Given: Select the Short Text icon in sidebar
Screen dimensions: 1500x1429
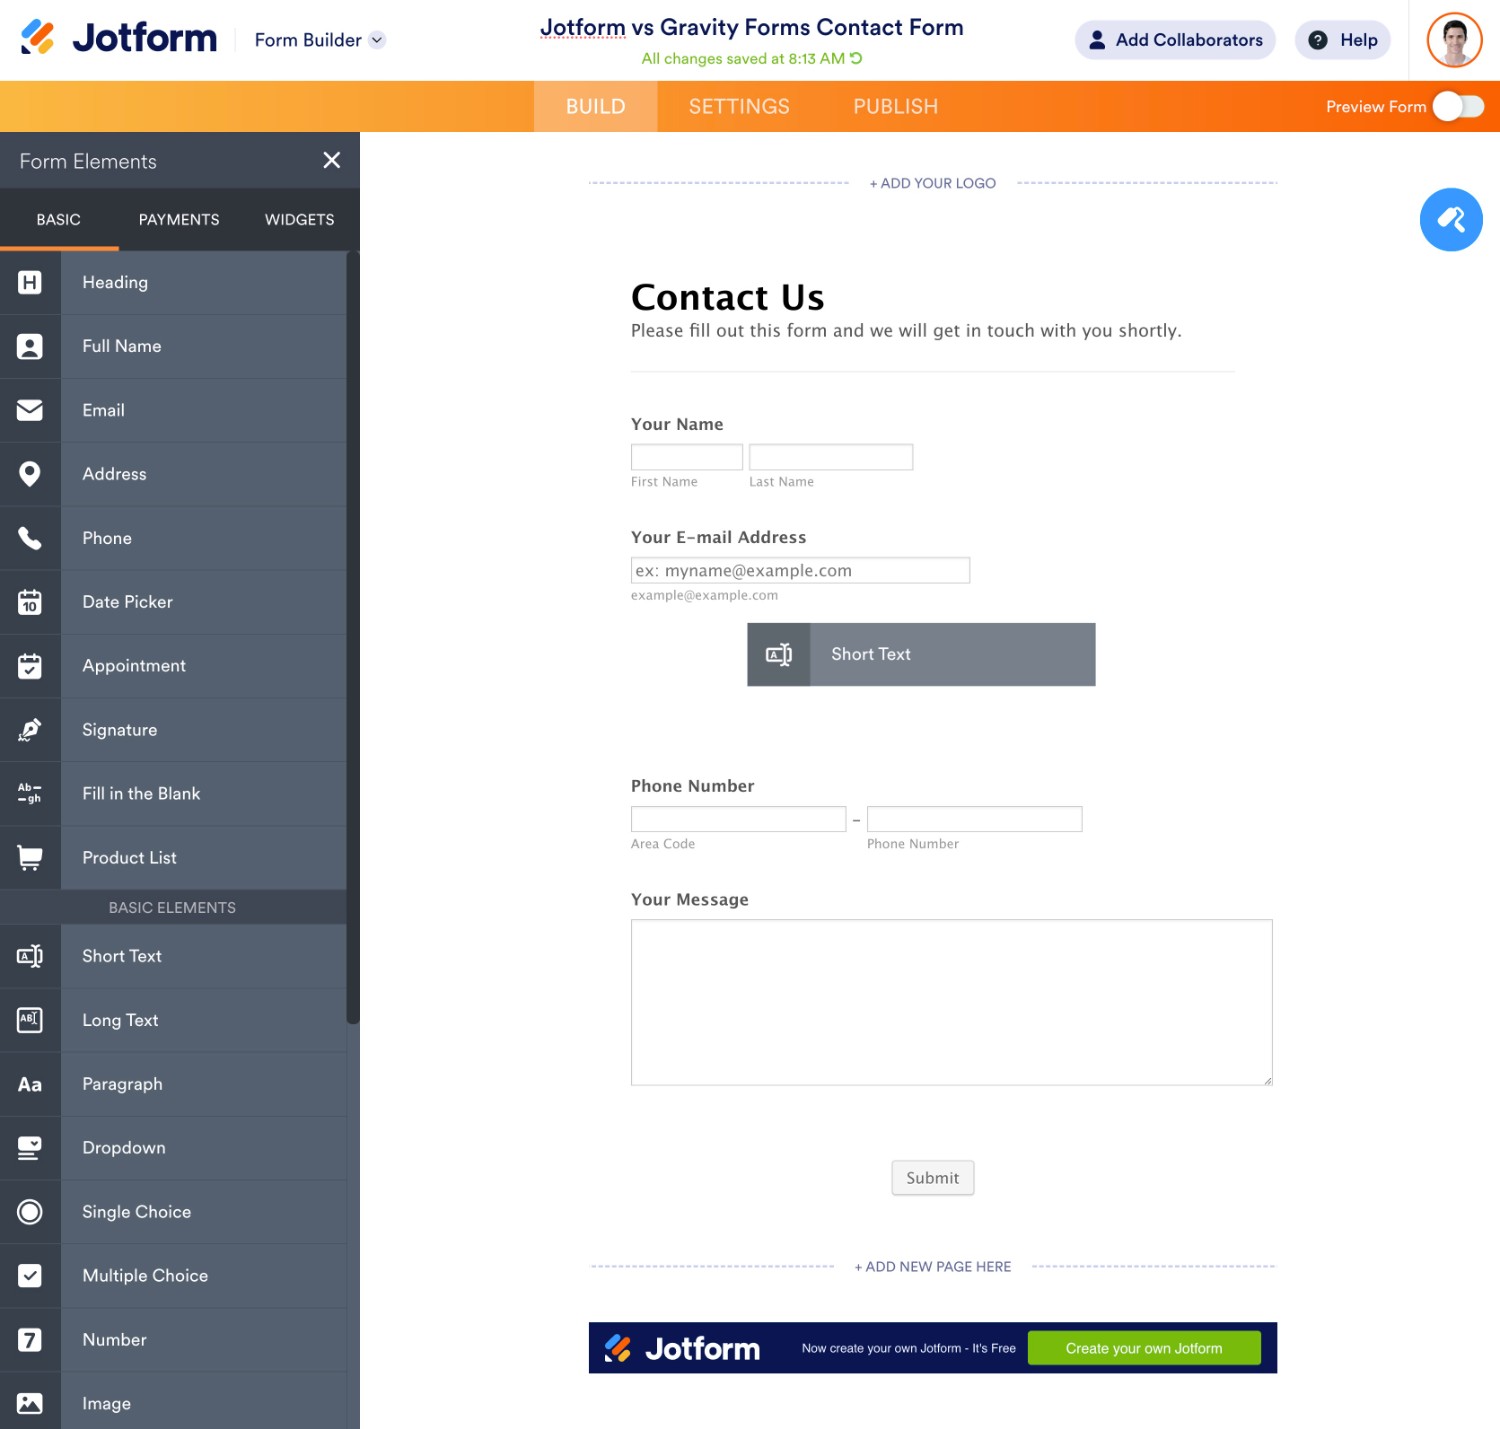Looking at the screenshot, I should pyautogui.click(x=30, y=956).
